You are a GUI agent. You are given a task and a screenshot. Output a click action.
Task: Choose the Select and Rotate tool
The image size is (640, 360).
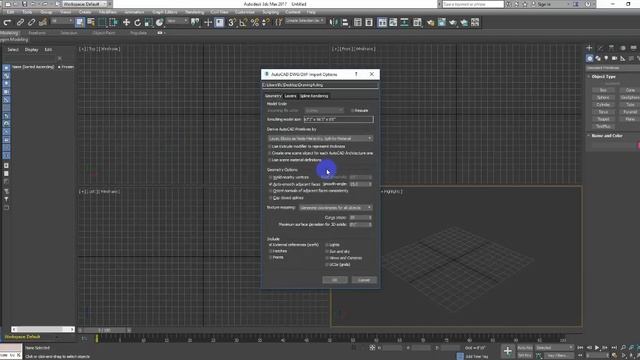click(138, 22)
